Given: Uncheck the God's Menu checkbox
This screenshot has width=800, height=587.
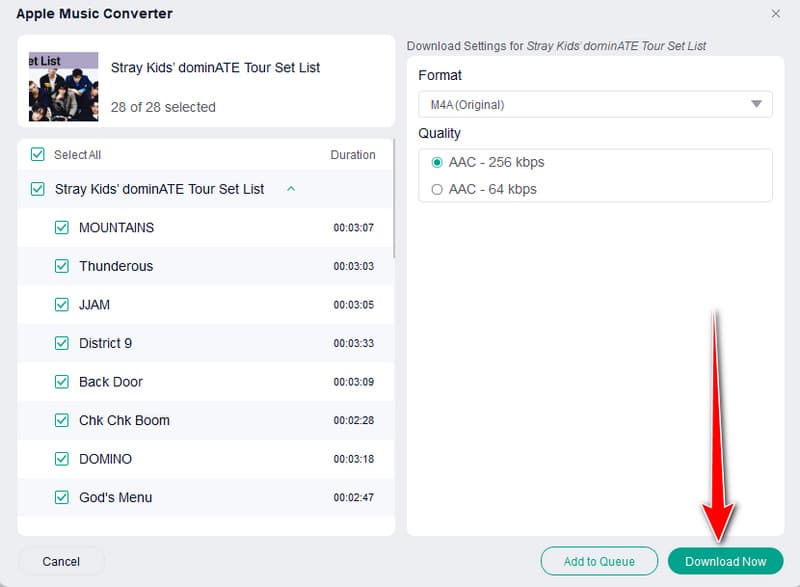Looking at the screenshot, I should 61,497.
